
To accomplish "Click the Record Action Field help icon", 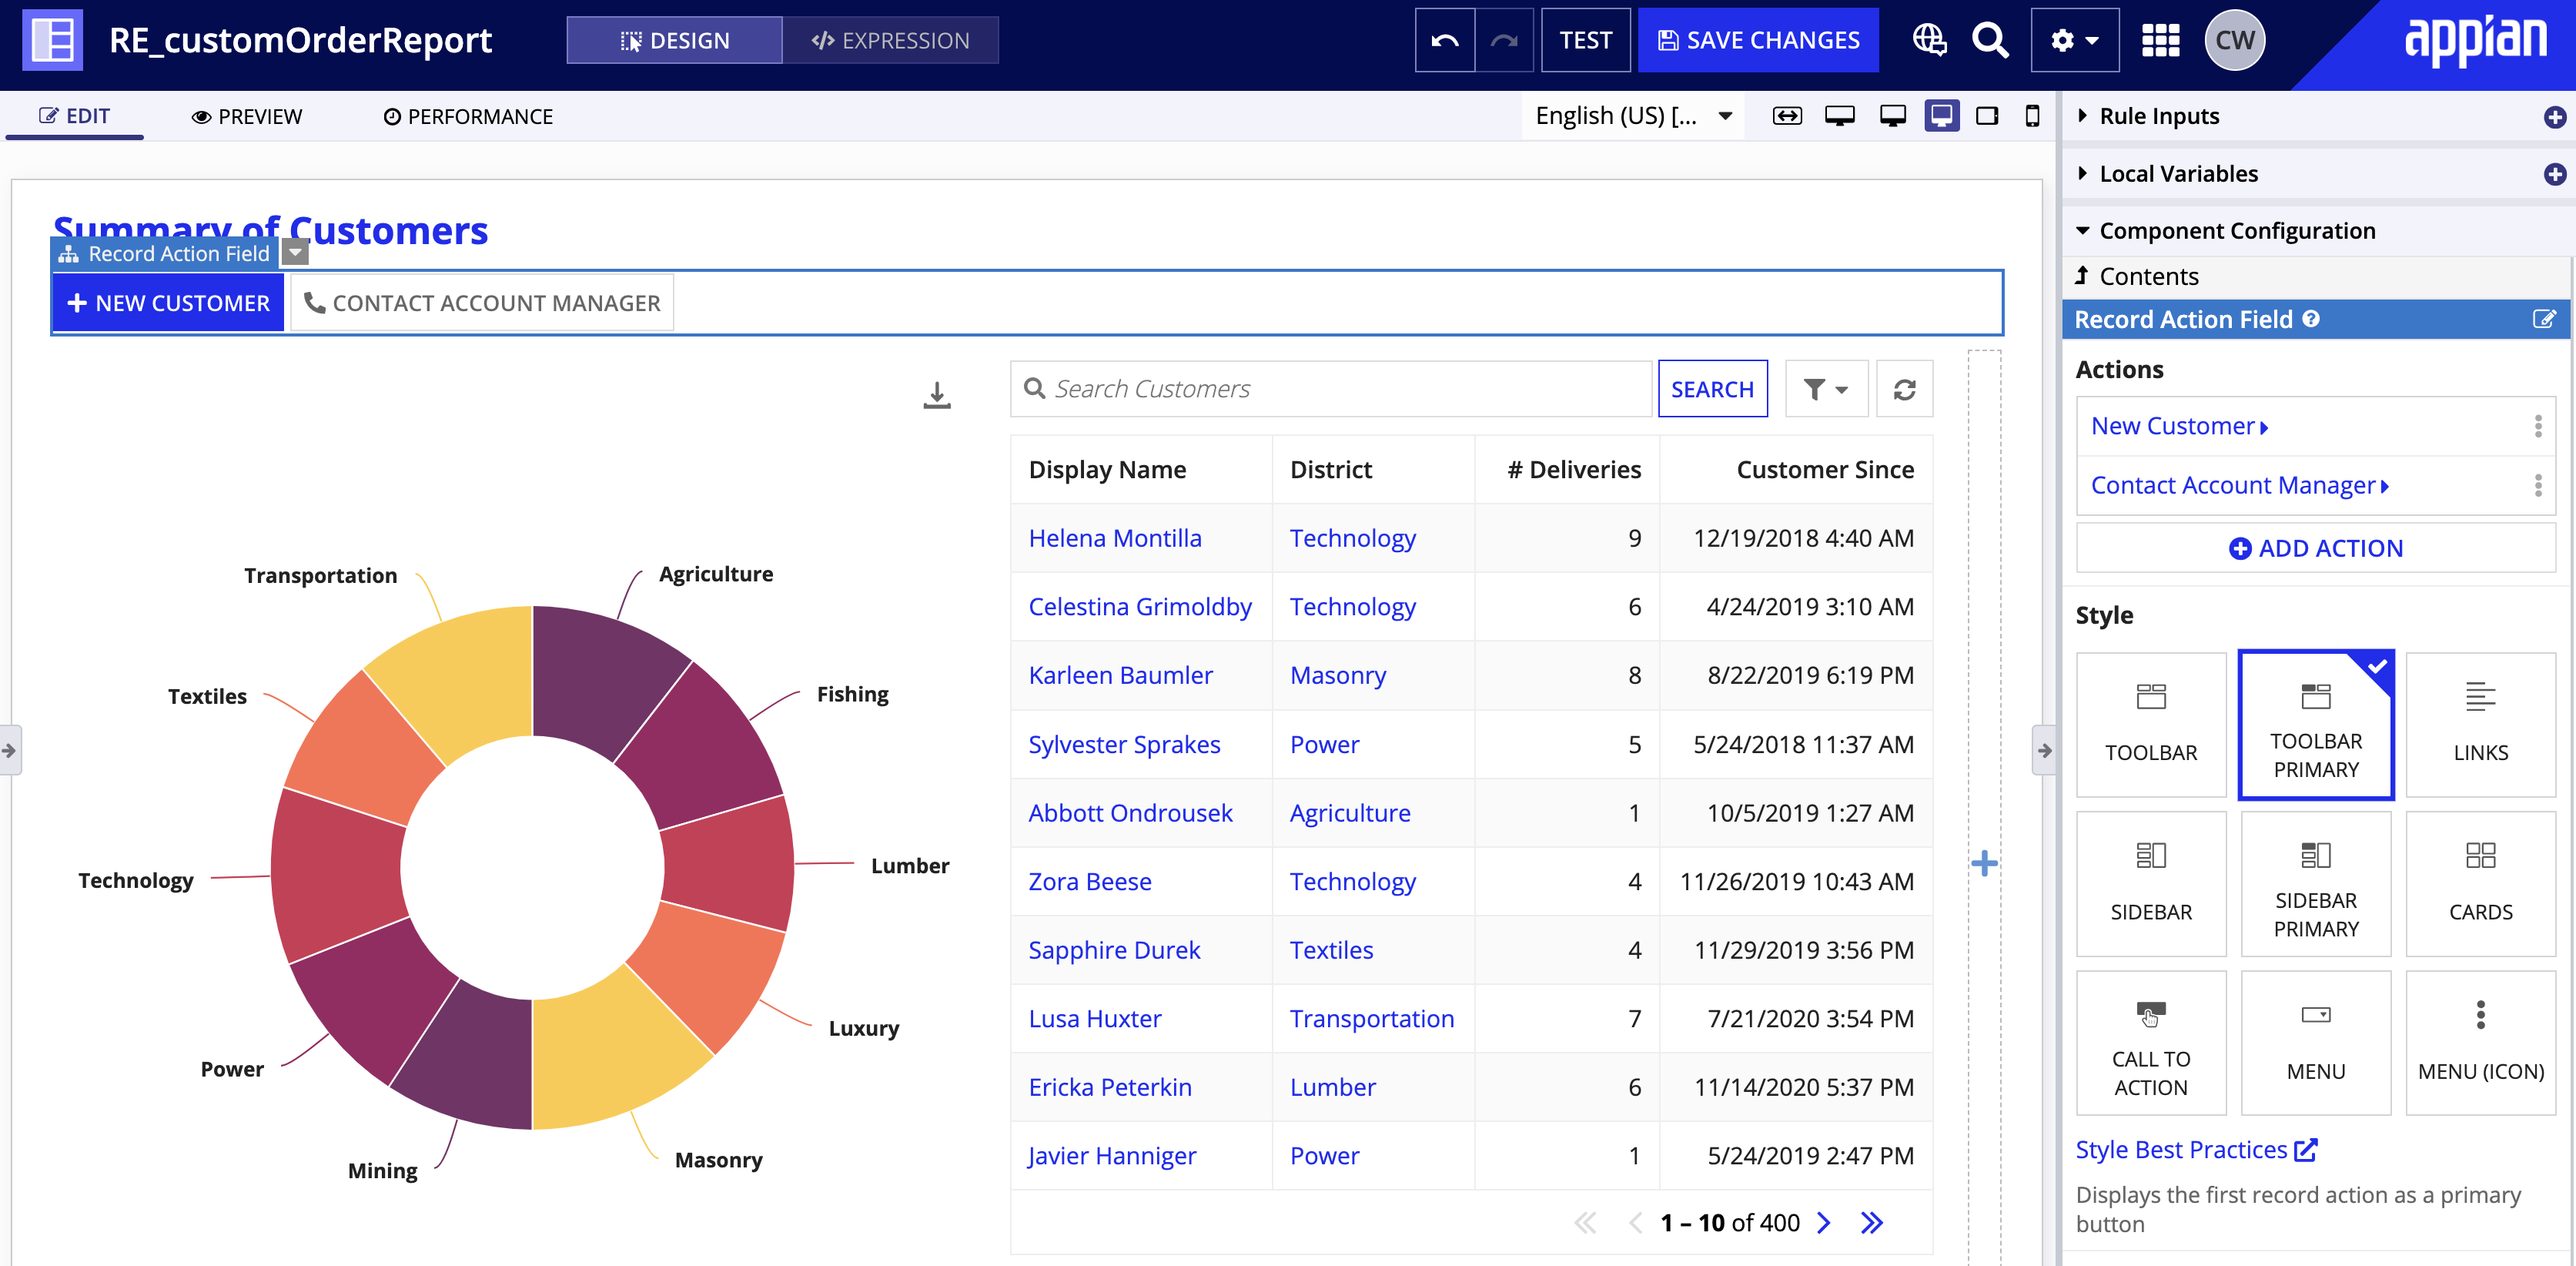I will click(2311, 319).
